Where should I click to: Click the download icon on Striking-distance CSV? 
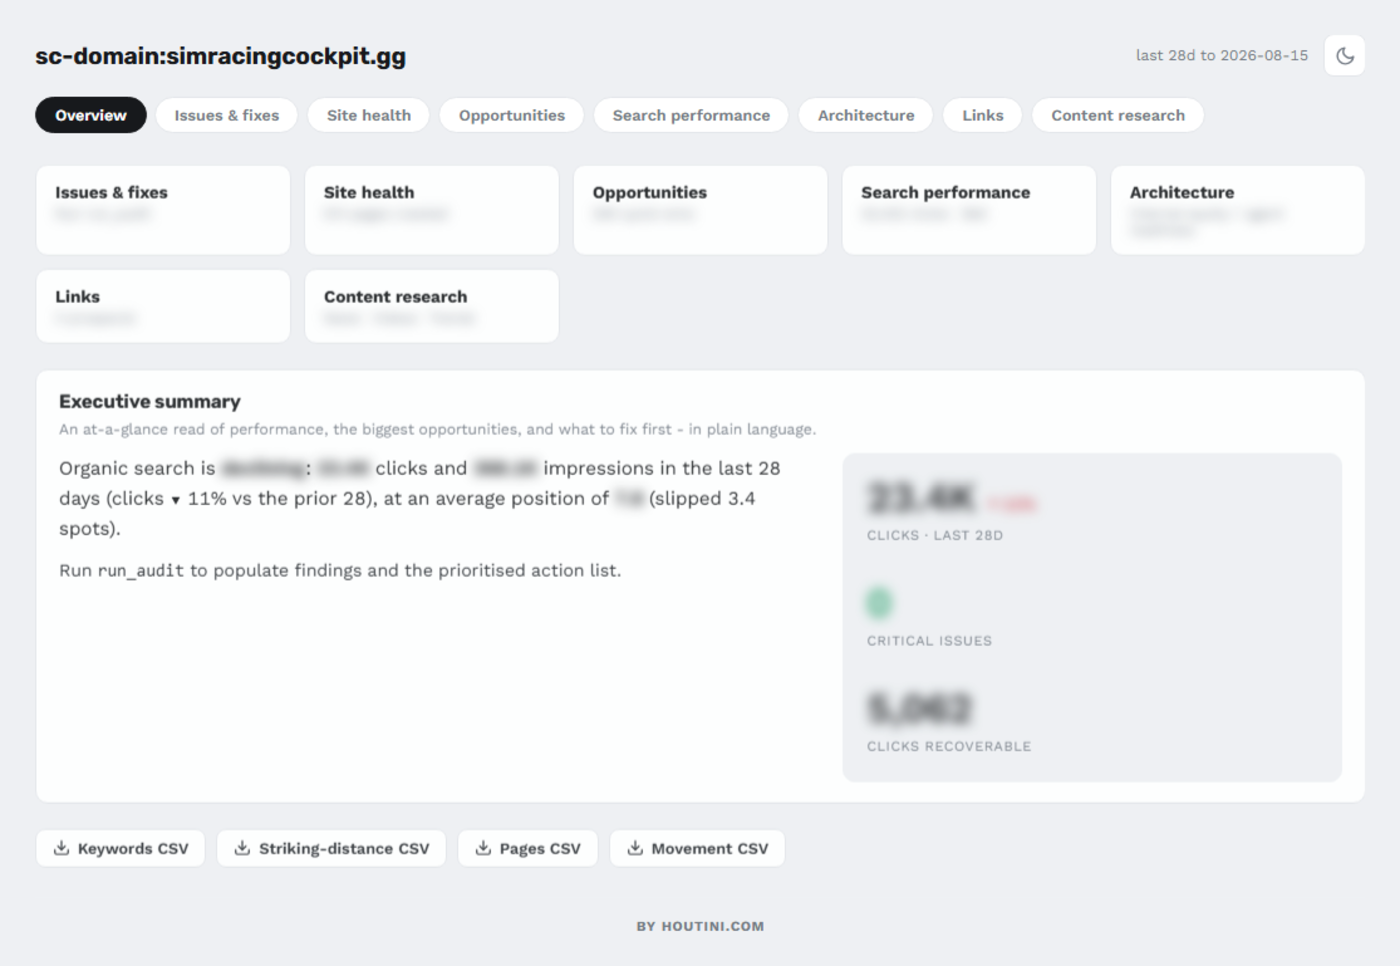click(x=242, y=848)
